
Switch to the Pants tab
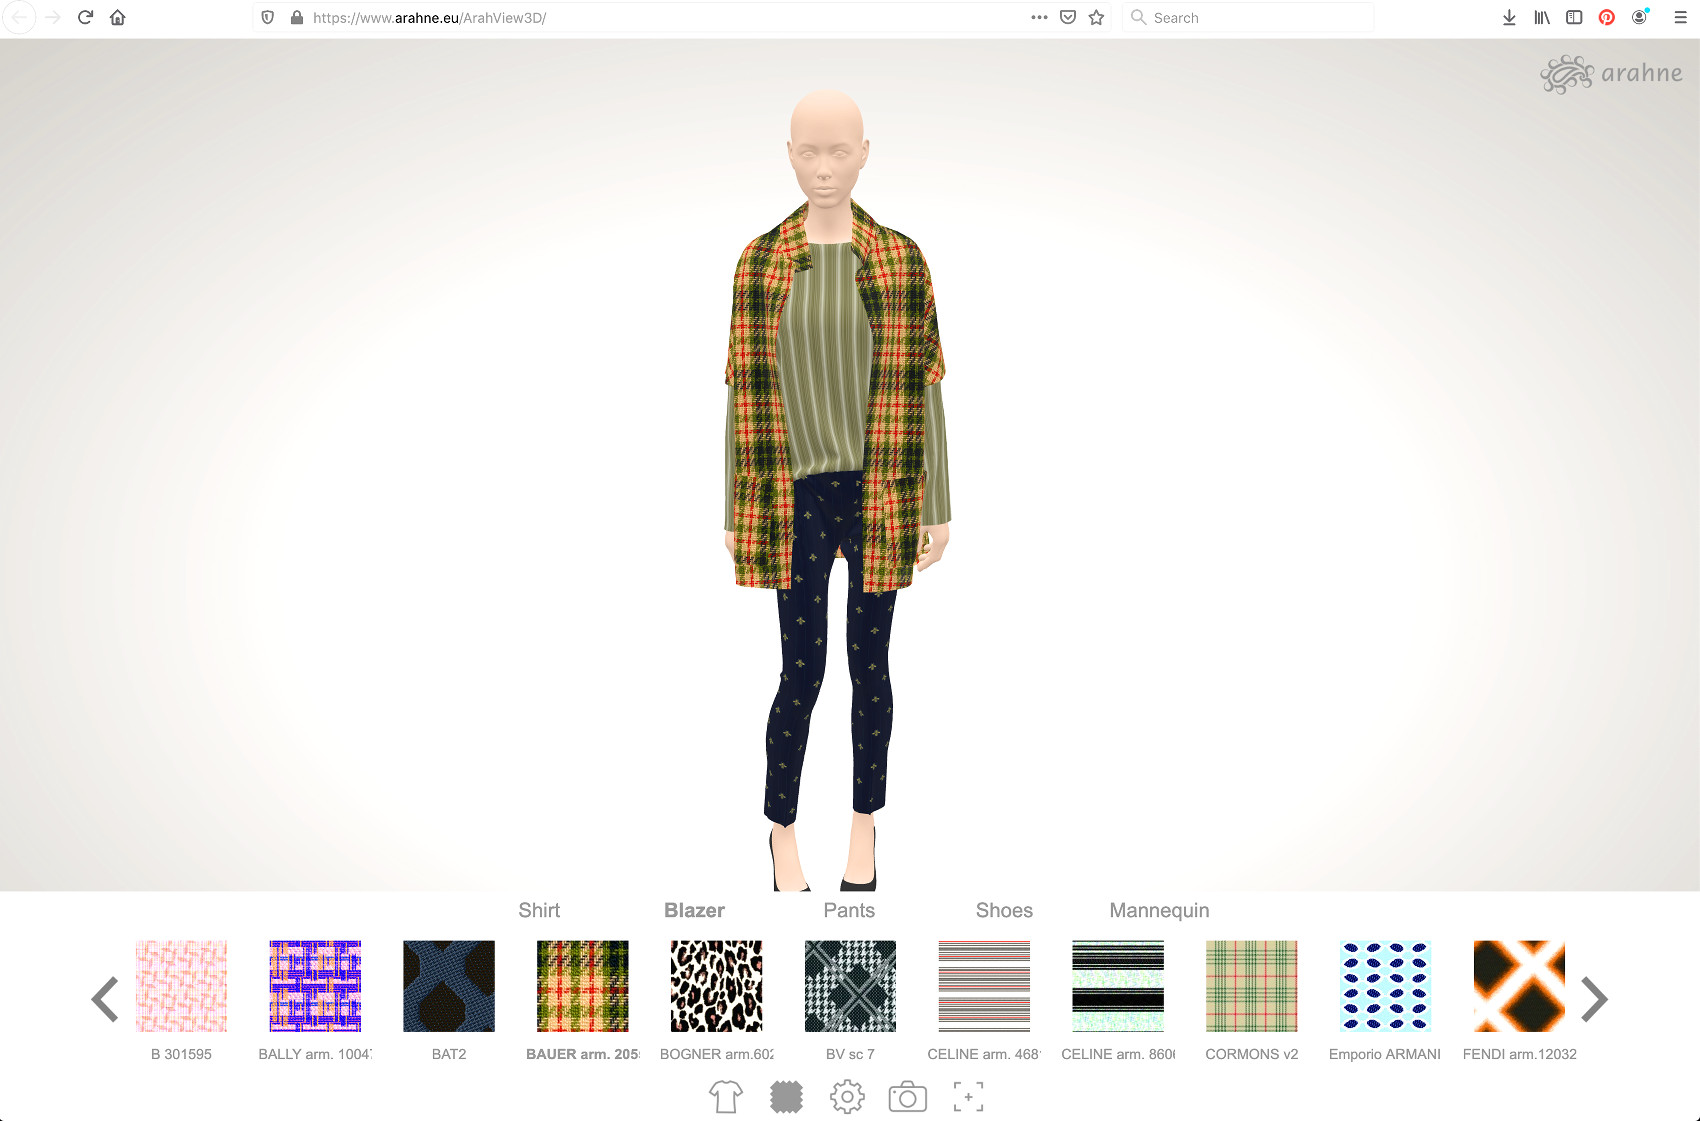(849, 910)
